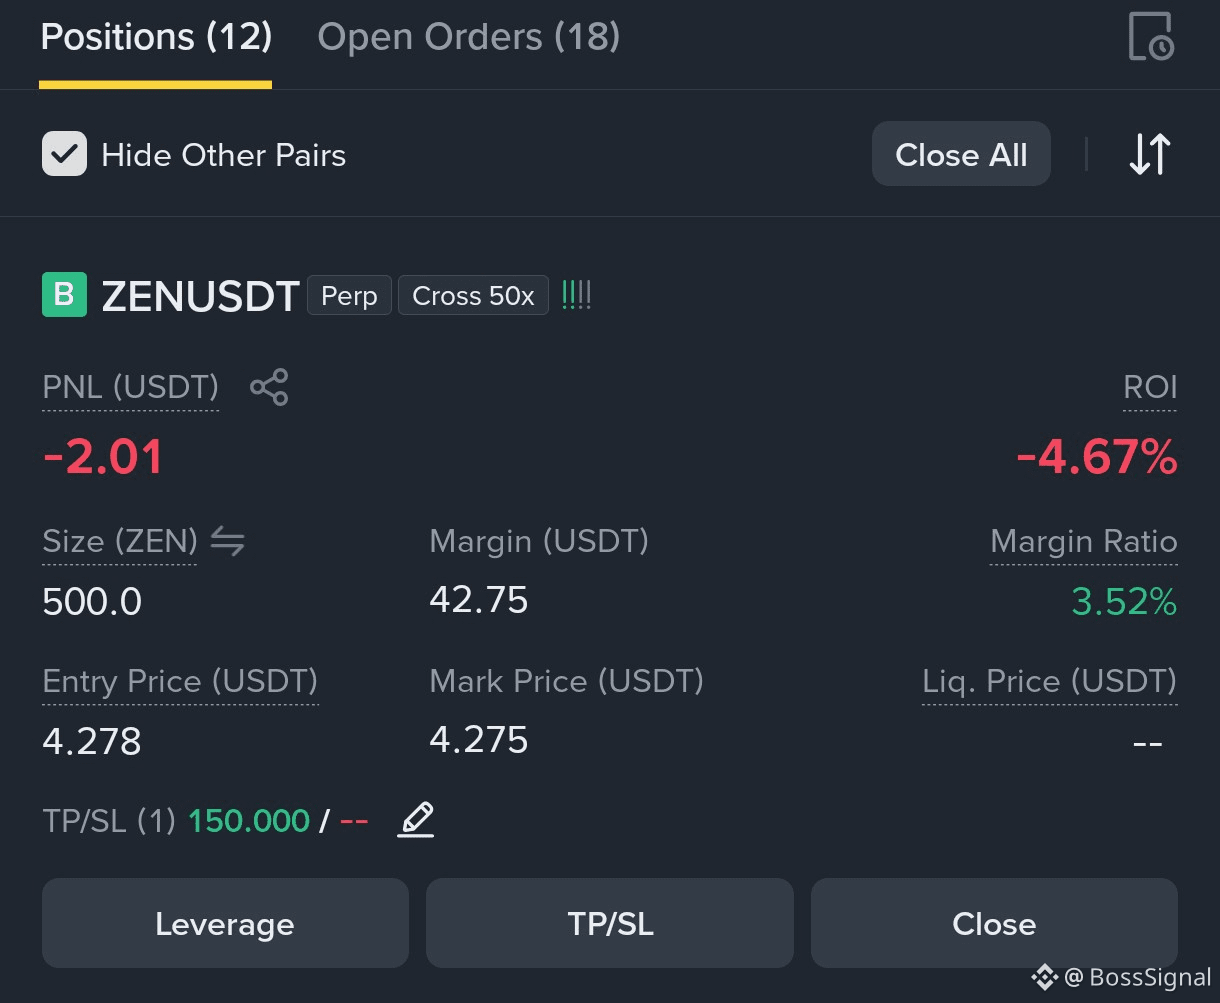Switch size unit with swap arrows icon
The image size is (1220, 1003).
pos(228,542)
